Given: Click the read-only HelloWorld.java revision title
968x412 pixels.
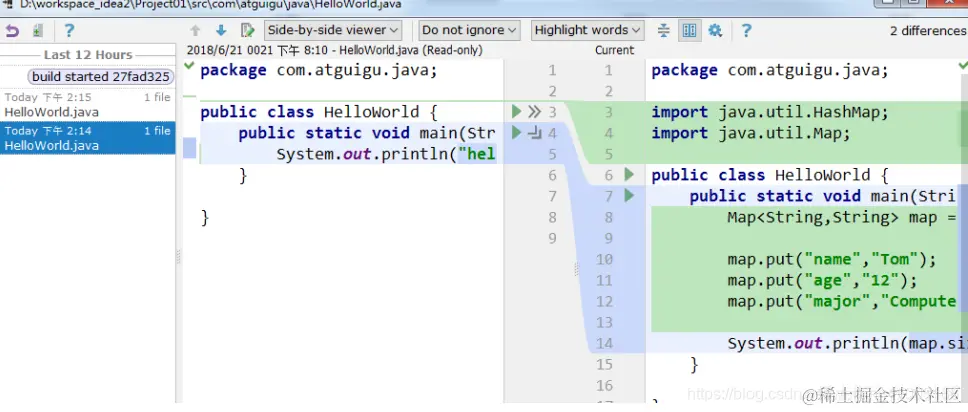Looking at the screenshot, I should pyautogui.click(x=335, y=51).
